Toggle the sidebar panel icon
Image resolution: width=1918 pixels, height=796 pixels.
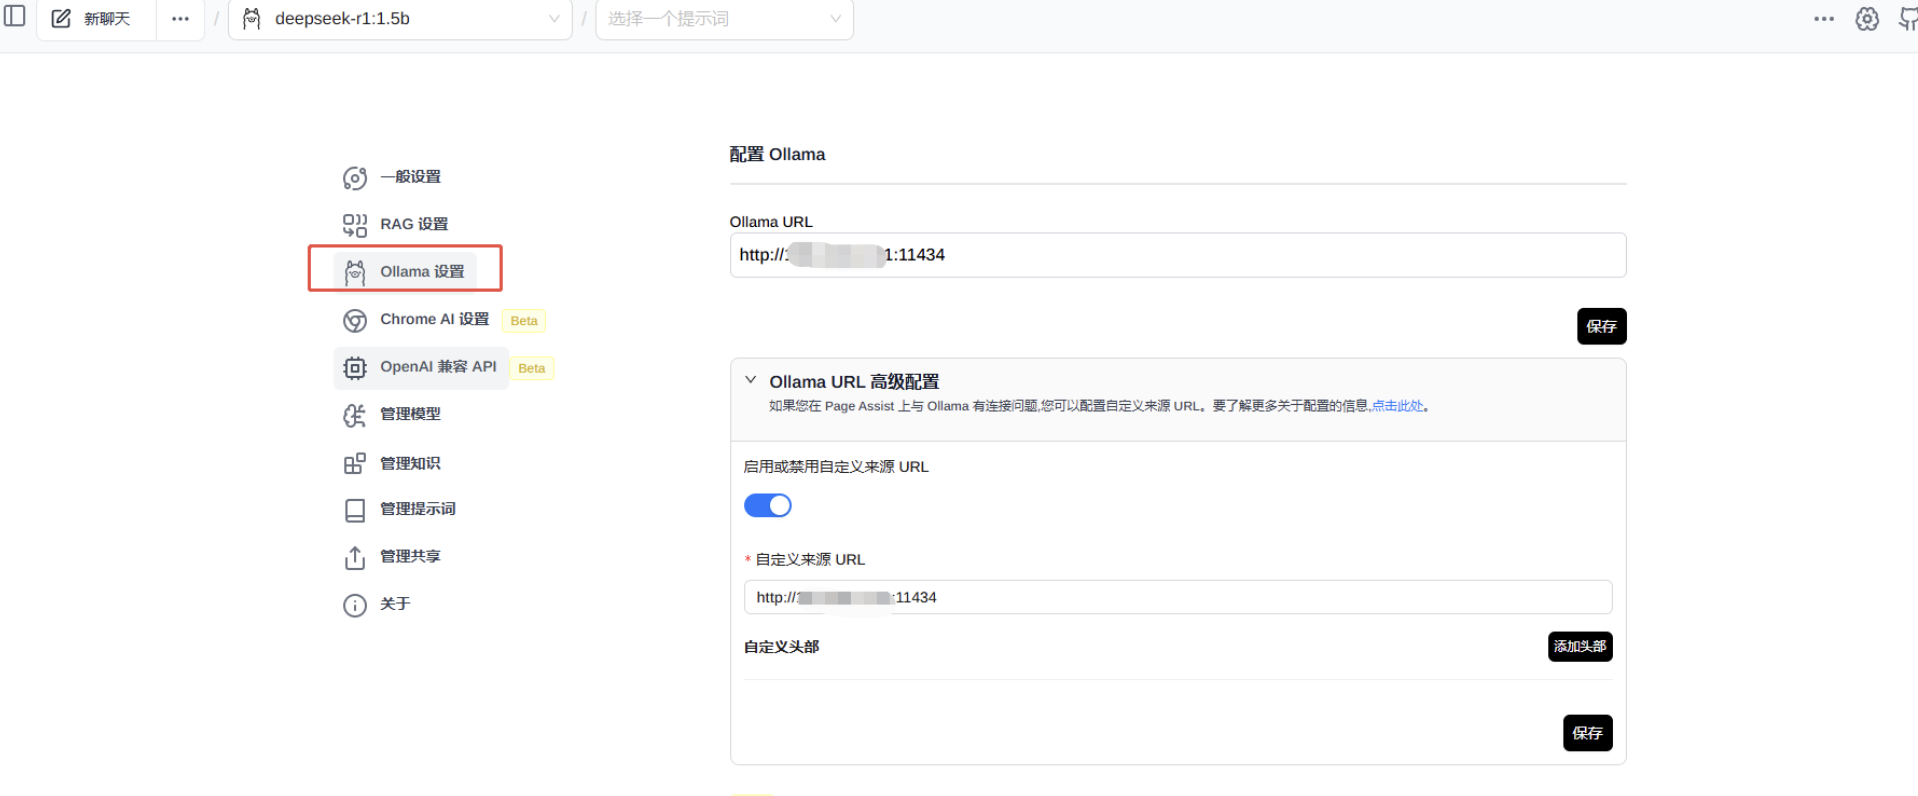[15, 17]
